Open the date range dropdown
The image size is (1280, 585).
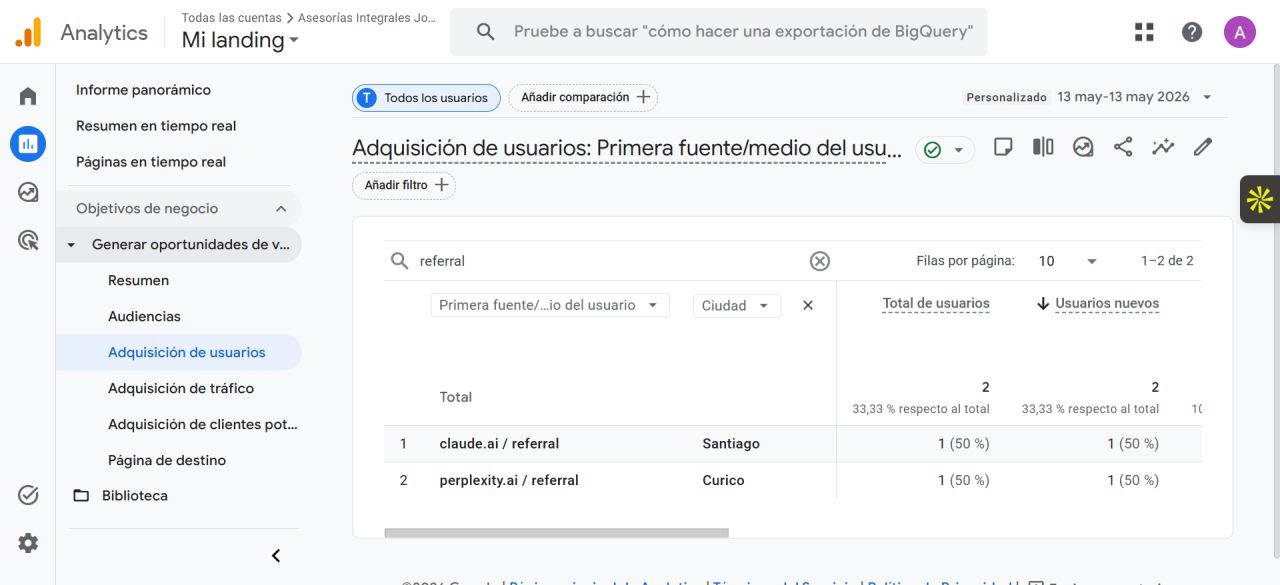[x=1207, y=97]
